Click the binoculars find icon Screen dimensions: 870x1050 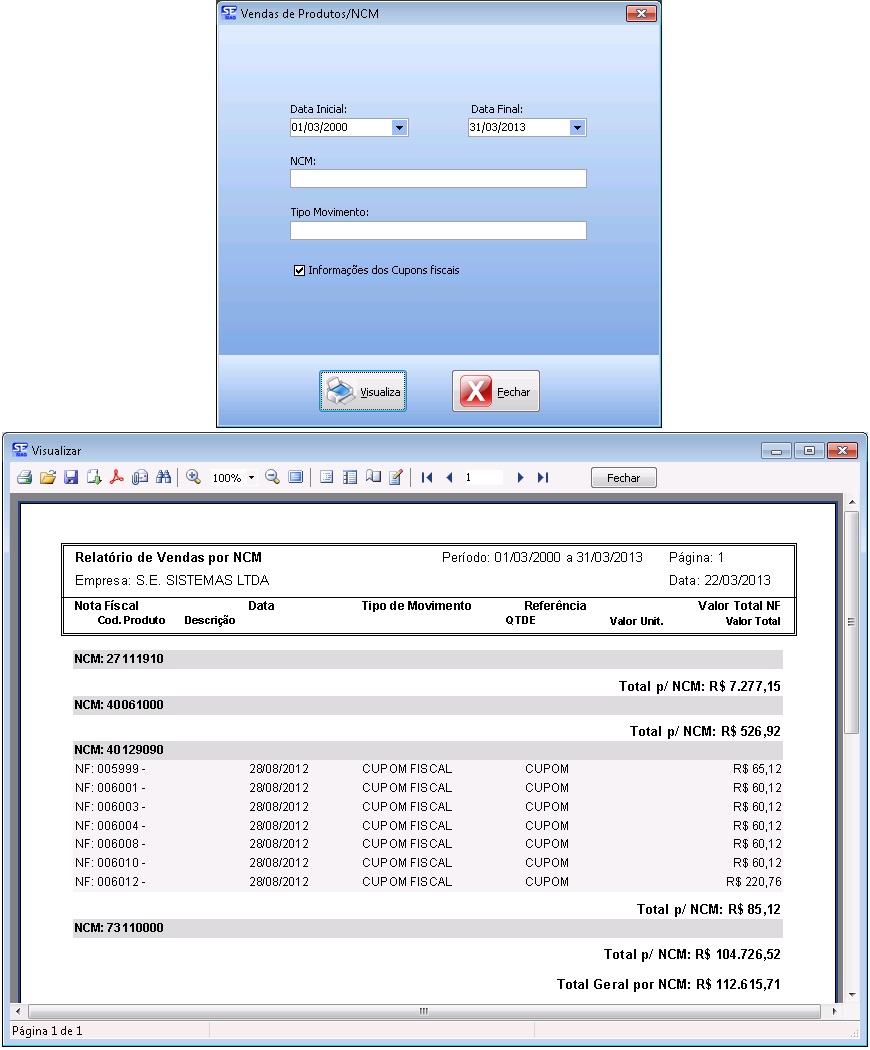[163, 478]
